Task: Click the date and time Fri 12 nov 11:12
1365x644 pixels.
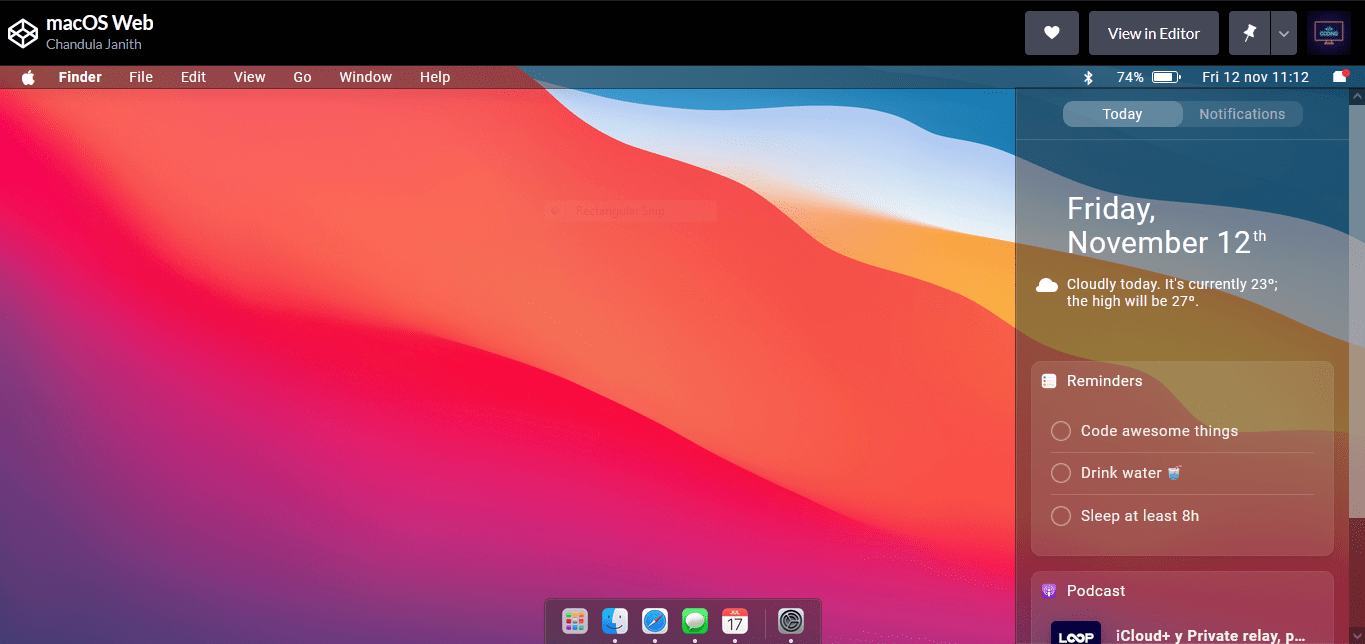Action: point(1255,77)
